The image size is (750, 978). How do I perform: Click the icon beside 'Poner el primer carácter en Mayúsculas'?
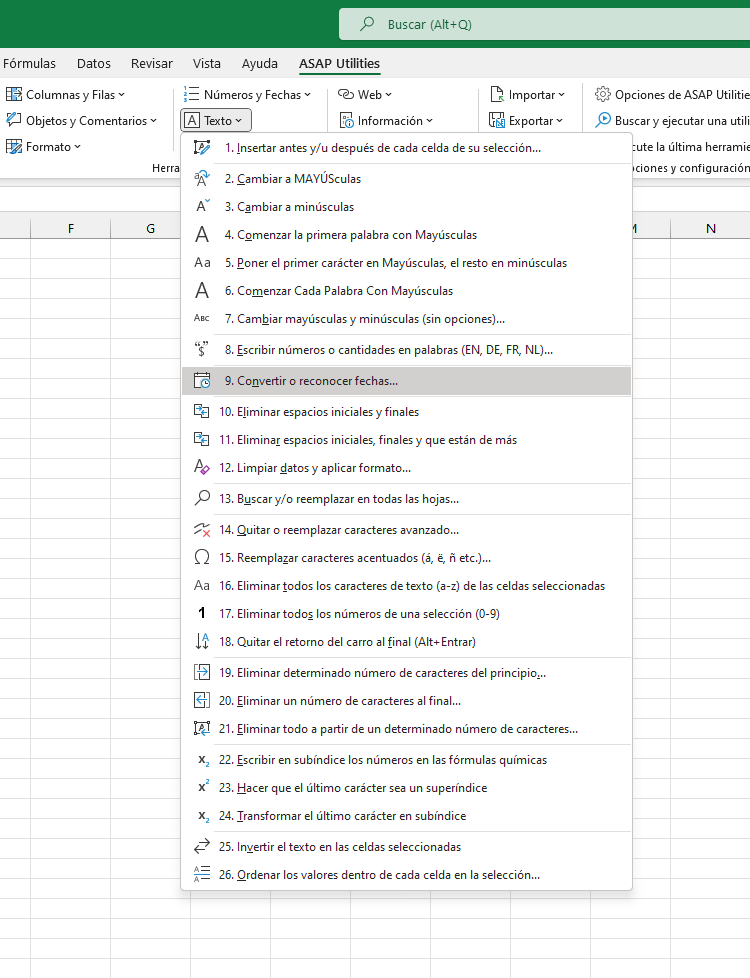click(x=202, y=263)
